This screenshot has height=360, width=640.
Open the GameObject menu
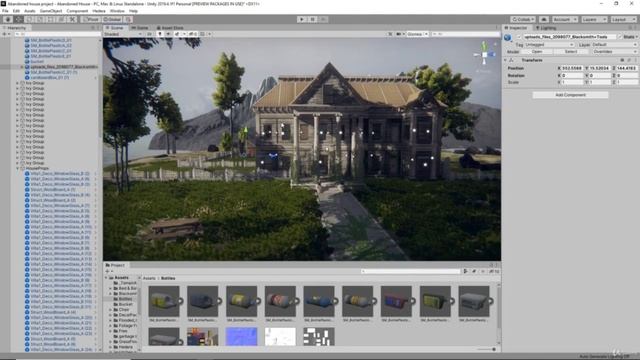point(51,11)
